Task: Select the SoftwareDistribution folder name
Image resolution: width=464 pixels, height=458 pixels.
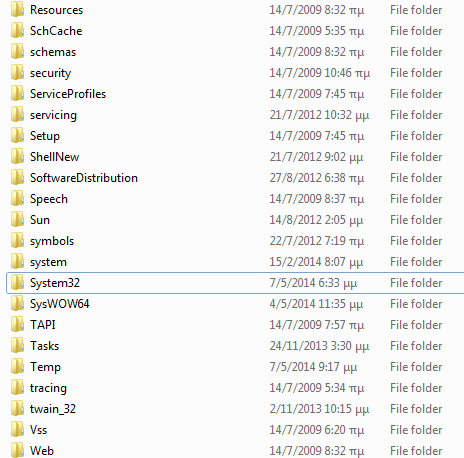Action: [x=84, y=178]
